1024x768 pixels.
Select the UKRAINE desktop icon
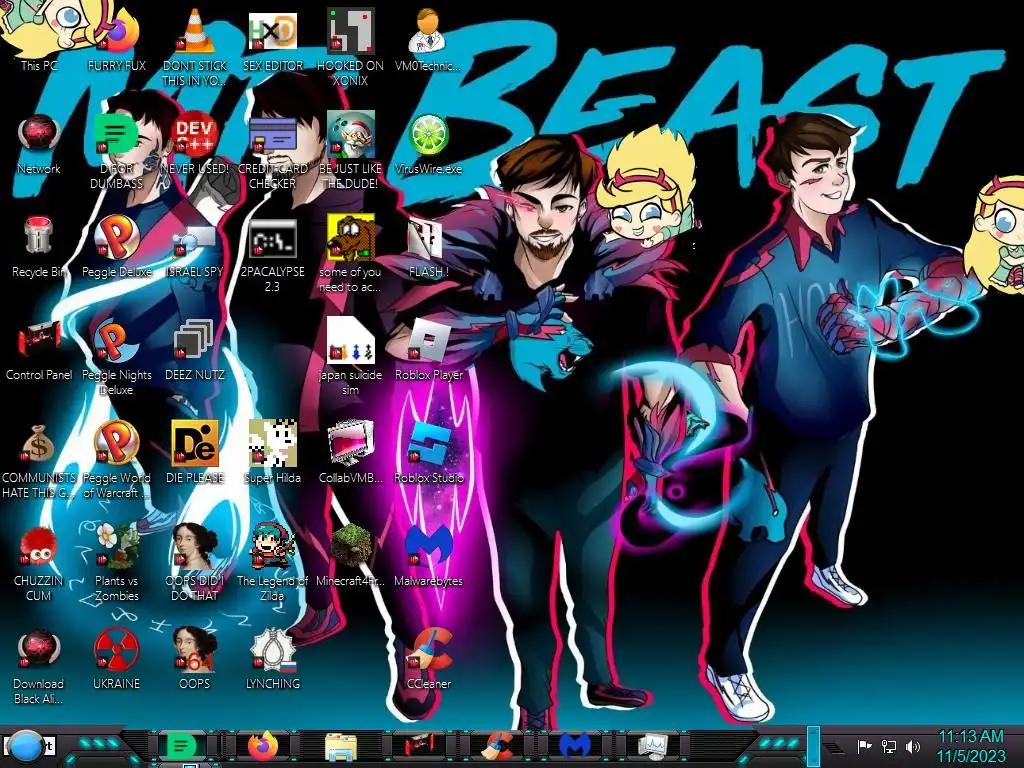116,660
